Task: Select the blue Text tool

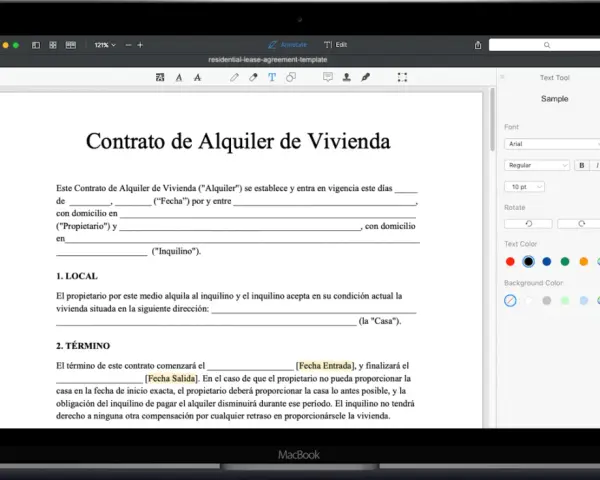Action: (272, 77)
